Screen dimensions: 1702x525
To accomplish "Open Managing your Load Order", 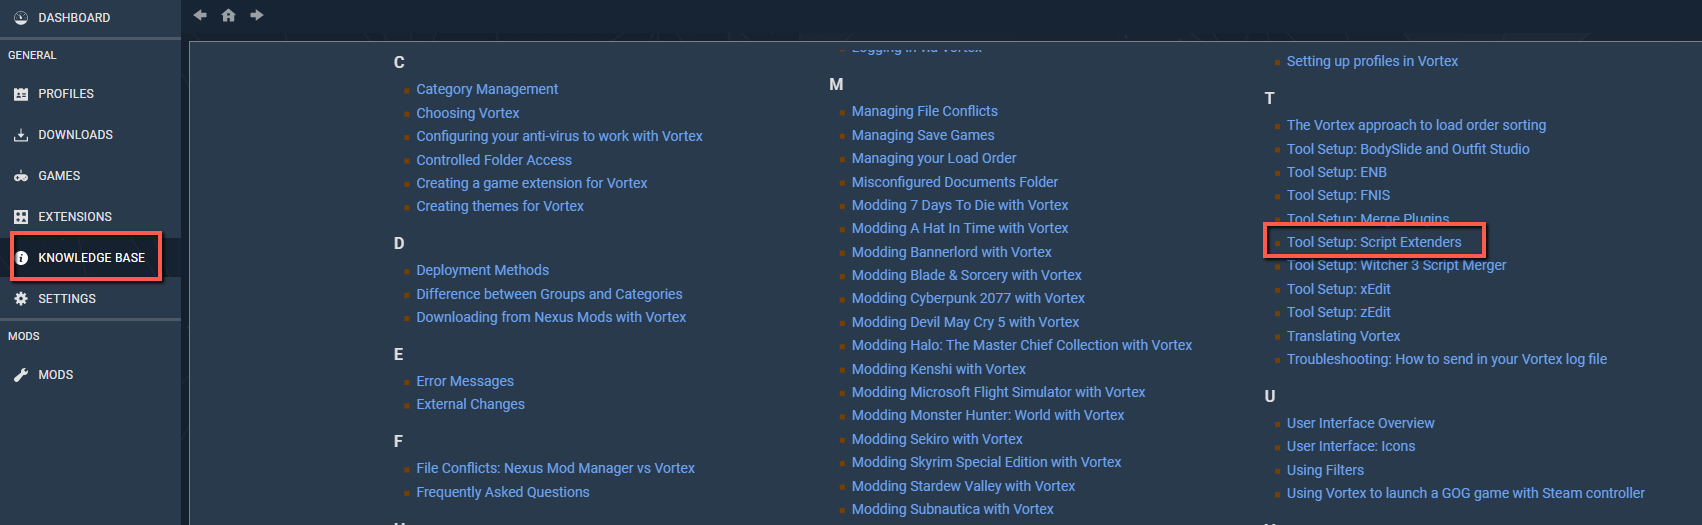I will [934, 158].
